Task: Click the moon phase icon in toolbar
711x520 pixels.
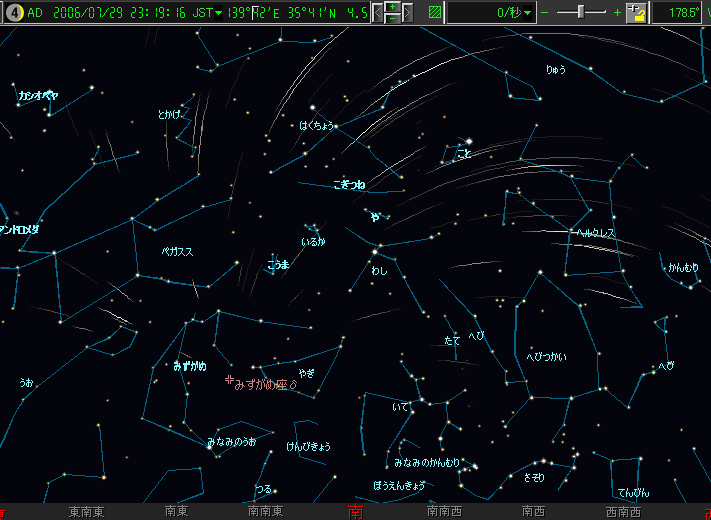Action: (x=13, y=12)
